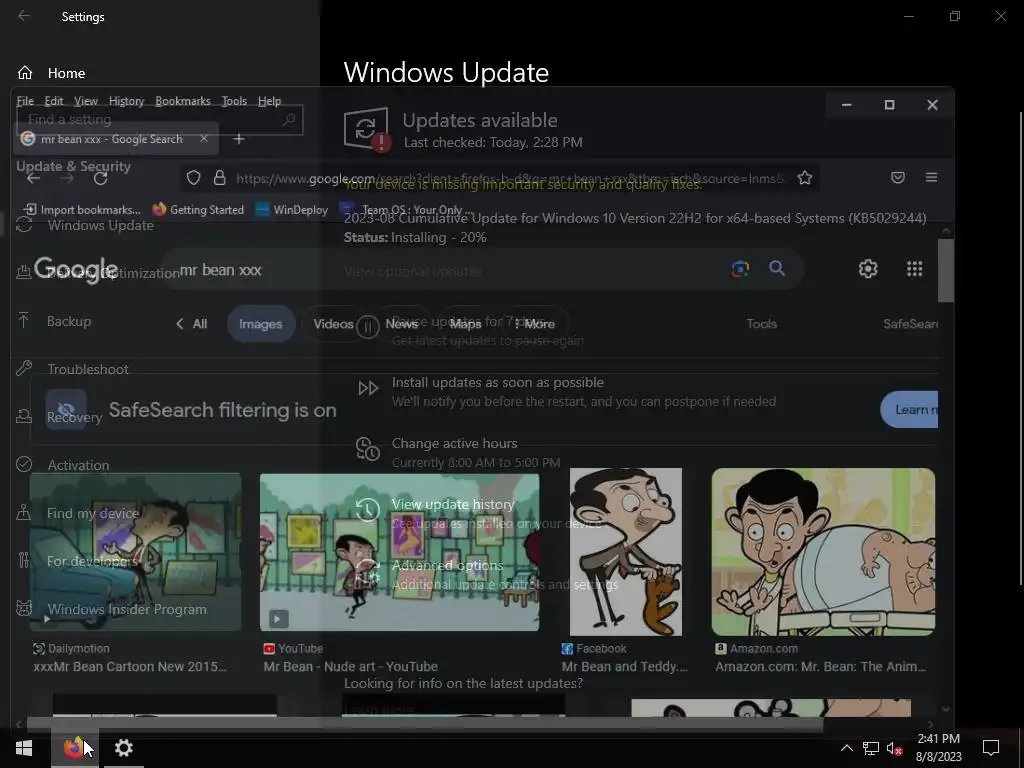
Task: Open Firefox Tools menu
Action: 234,101
